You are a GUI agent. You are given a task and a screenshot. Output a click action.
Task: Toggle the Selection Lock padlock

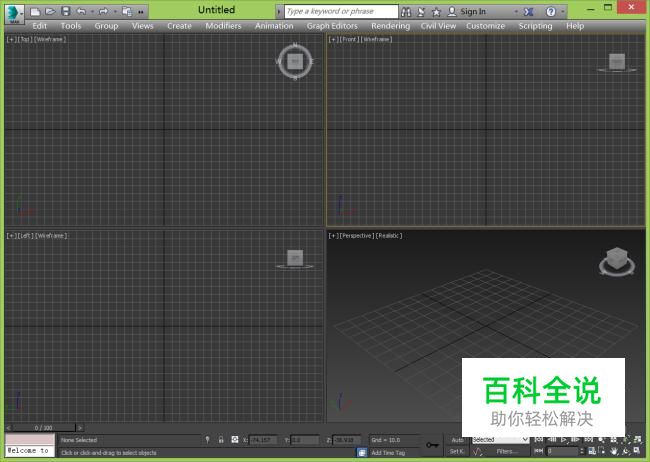click(x=221, y=440)
